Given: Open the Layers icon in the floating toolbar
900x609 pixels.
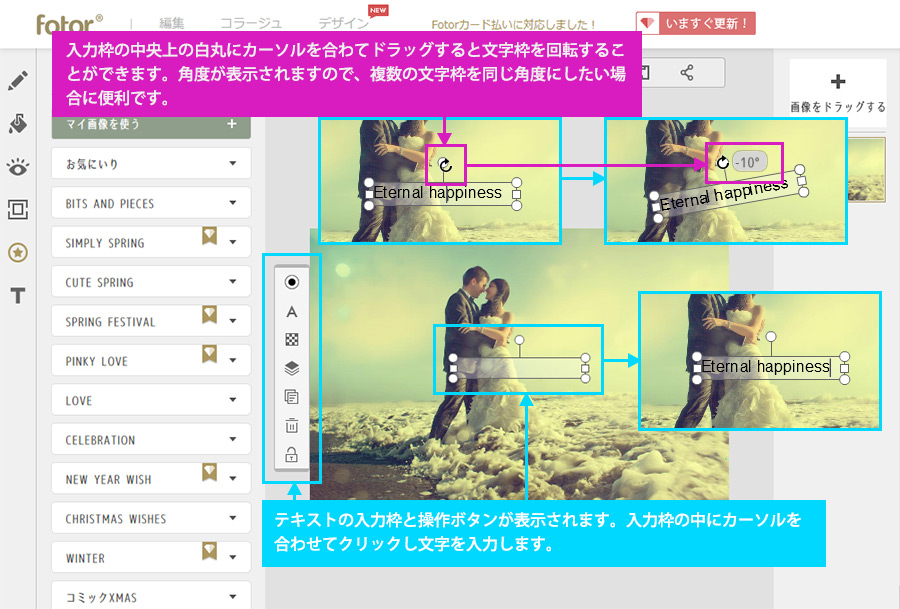Looking at the screenshot, I should [x=292, y=368].
